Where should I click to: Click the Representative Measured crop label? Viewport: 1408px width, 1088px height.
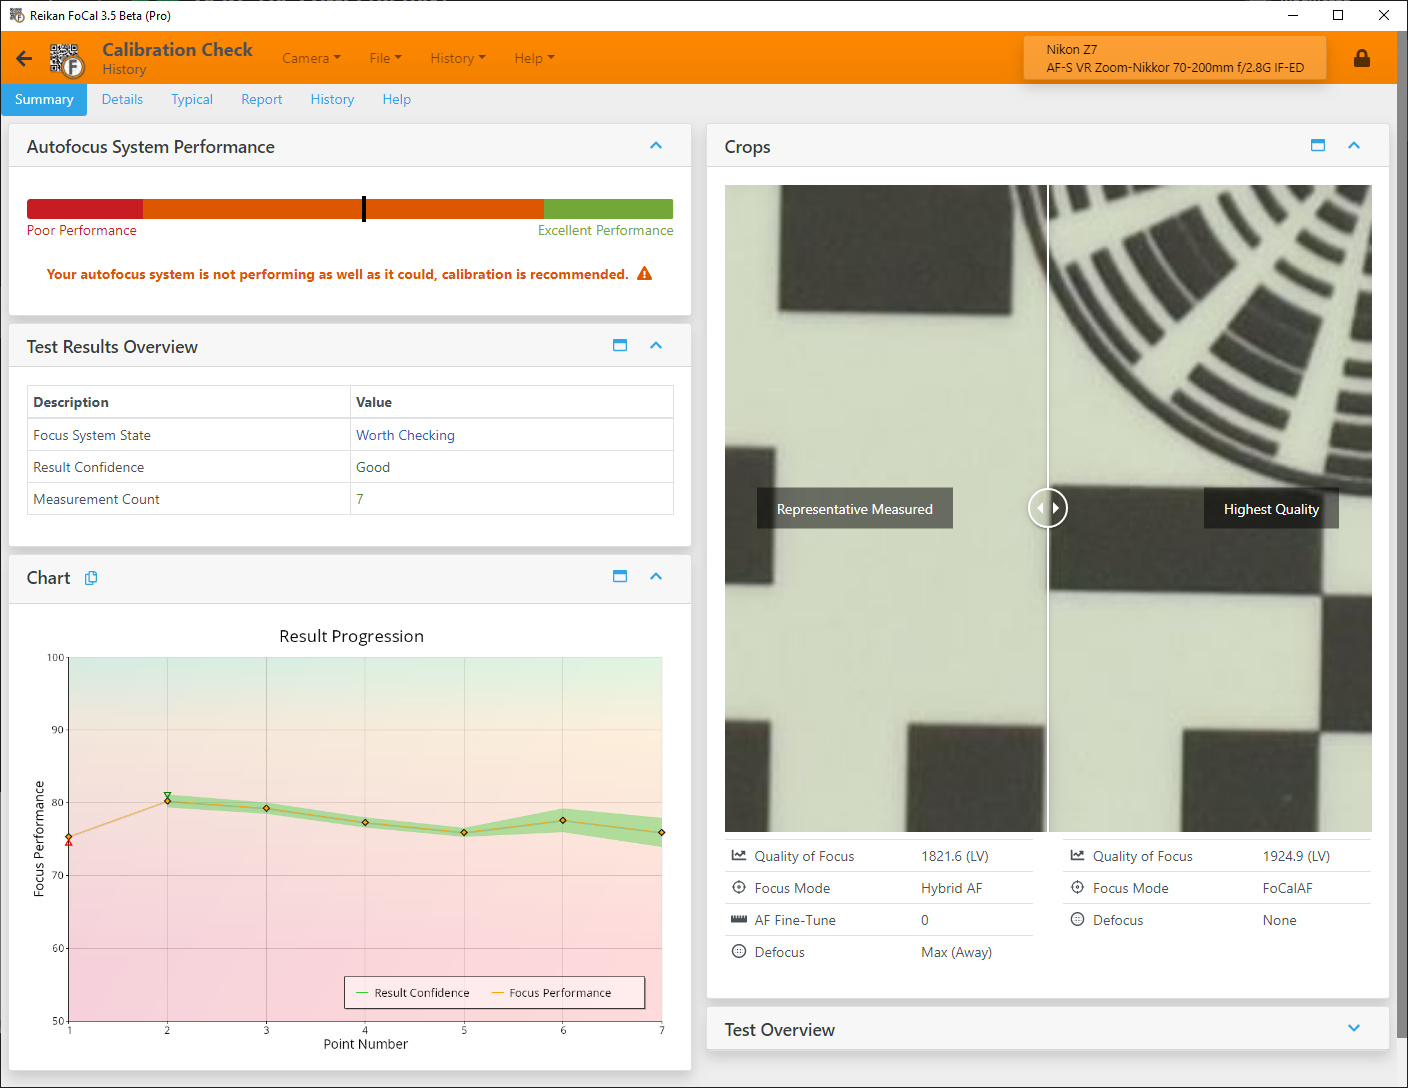point(855,508)
